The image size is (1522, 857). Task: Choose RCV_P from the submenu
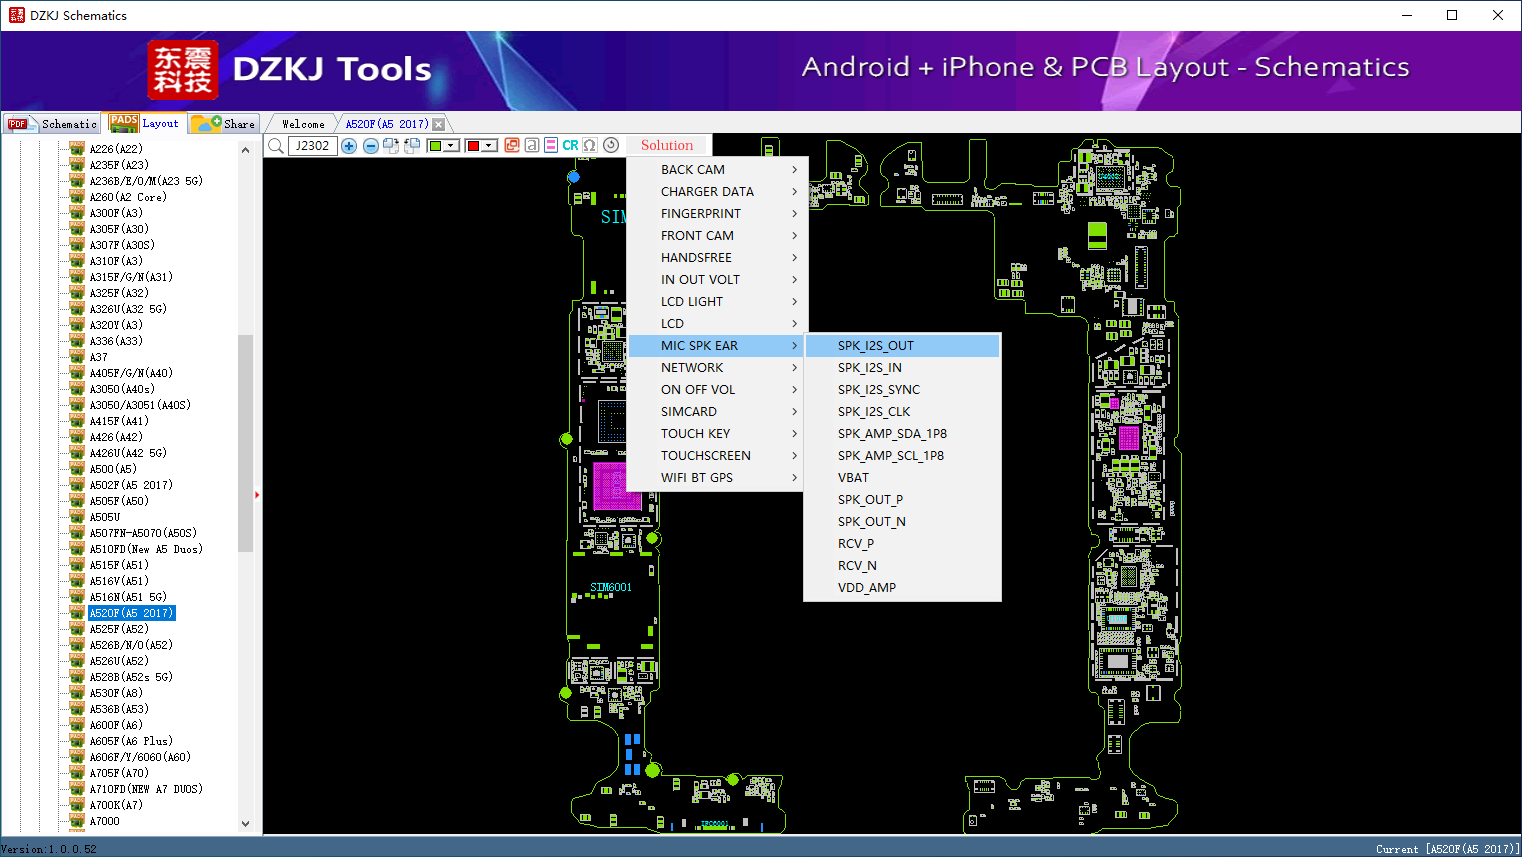(x=902, y=544)
